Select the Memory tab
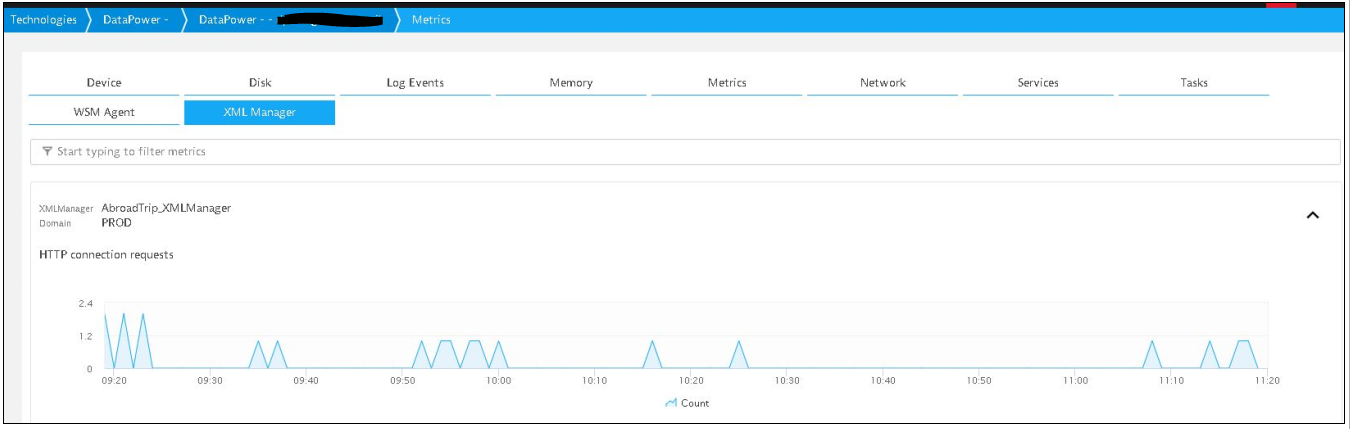This screenshot has height=429, width=1353. [571, 83]
